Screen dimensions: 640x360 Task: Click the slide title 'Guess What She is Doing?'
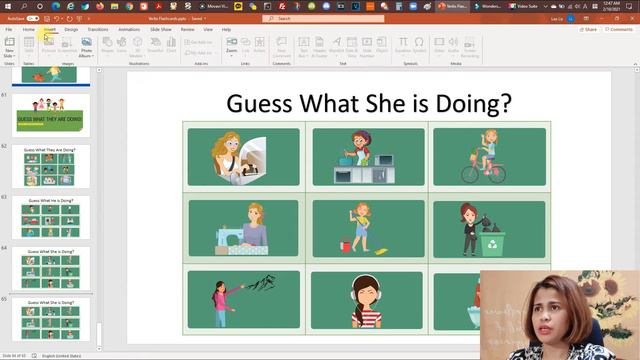click(369, 103)
